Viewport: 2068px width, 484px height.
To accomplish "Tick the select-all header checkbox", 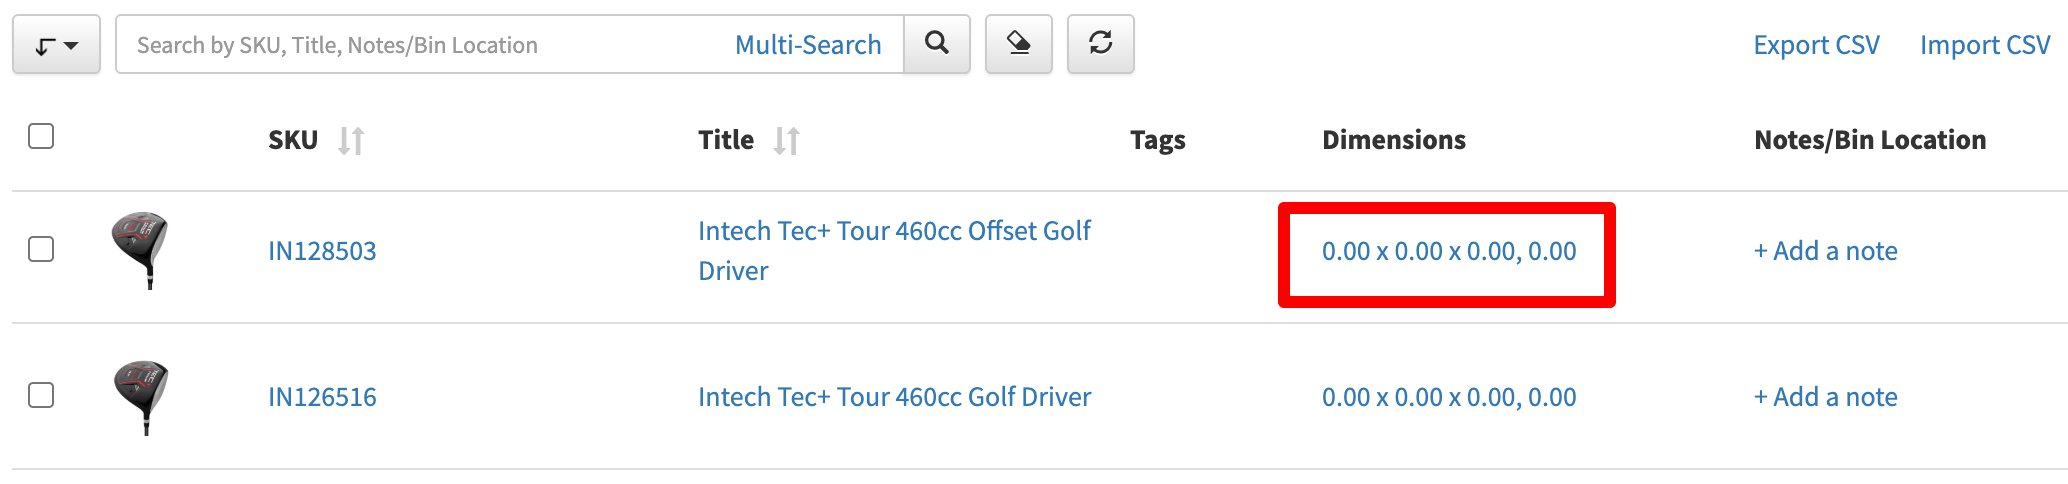I will pyautogui.click(x=41, y=136).
